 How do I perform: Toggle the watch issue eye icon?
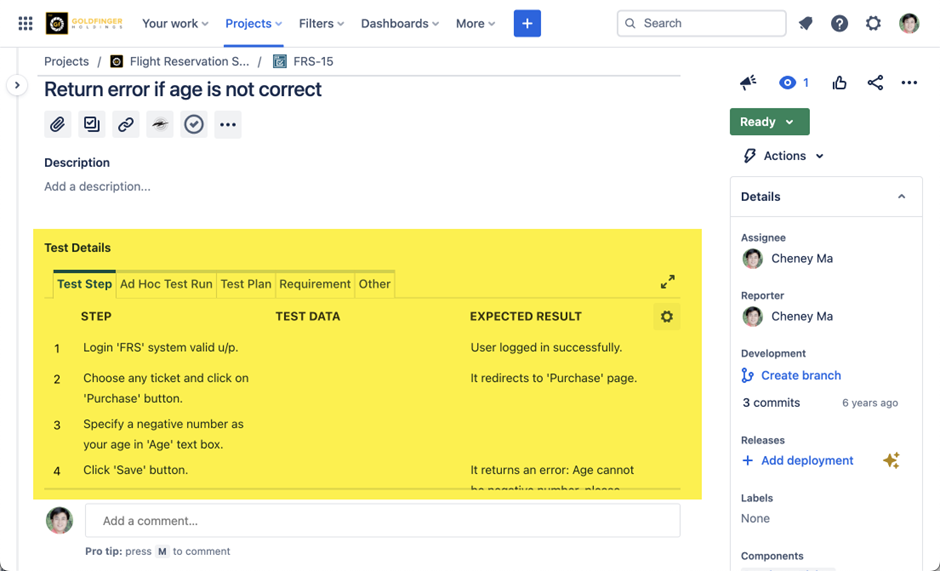788,83
